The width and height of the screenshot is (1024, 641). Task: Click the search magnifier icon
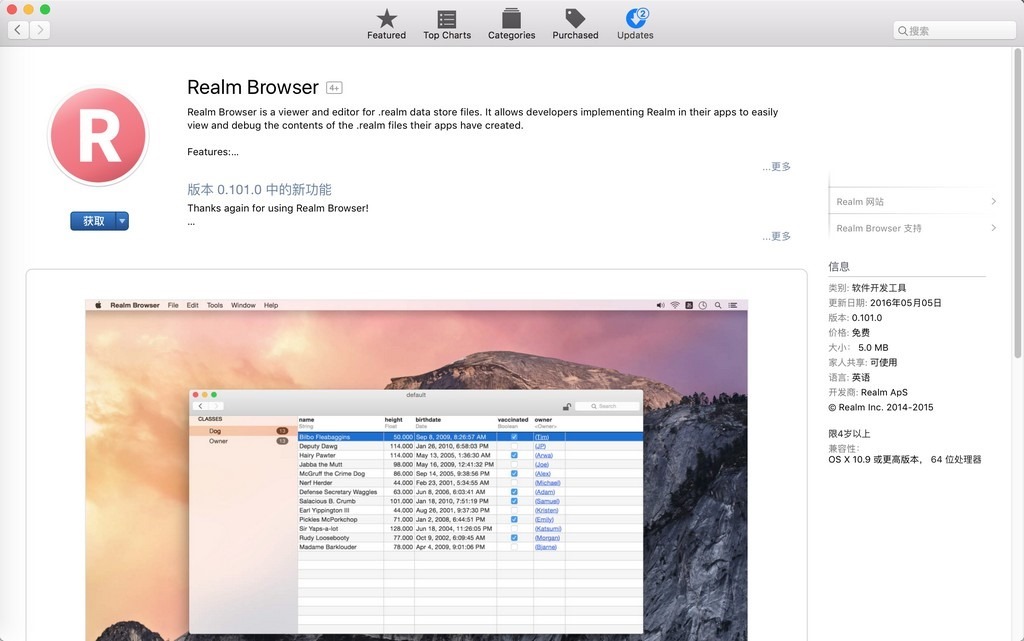click(903, 31)
